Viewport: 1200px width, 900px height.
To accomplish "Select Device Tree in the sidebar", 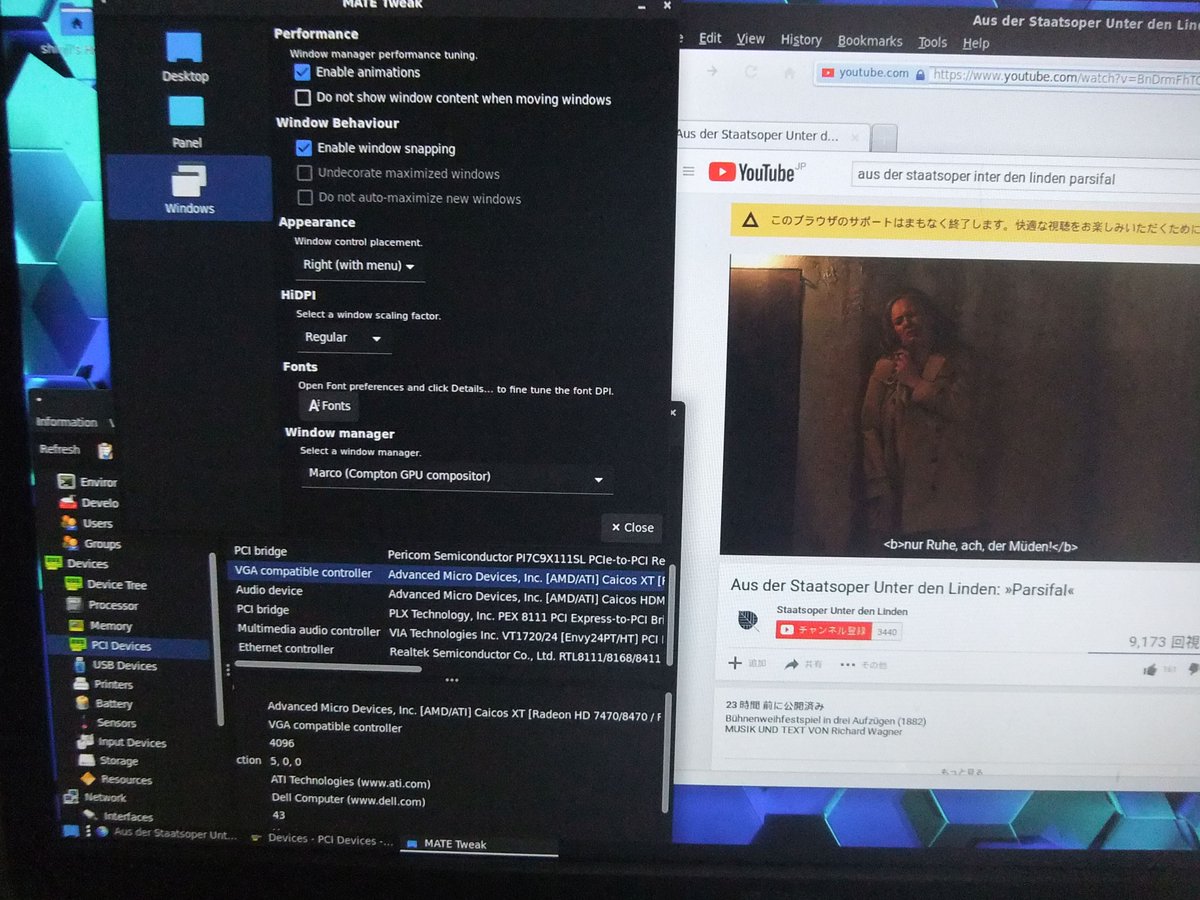I will point(106,585).
